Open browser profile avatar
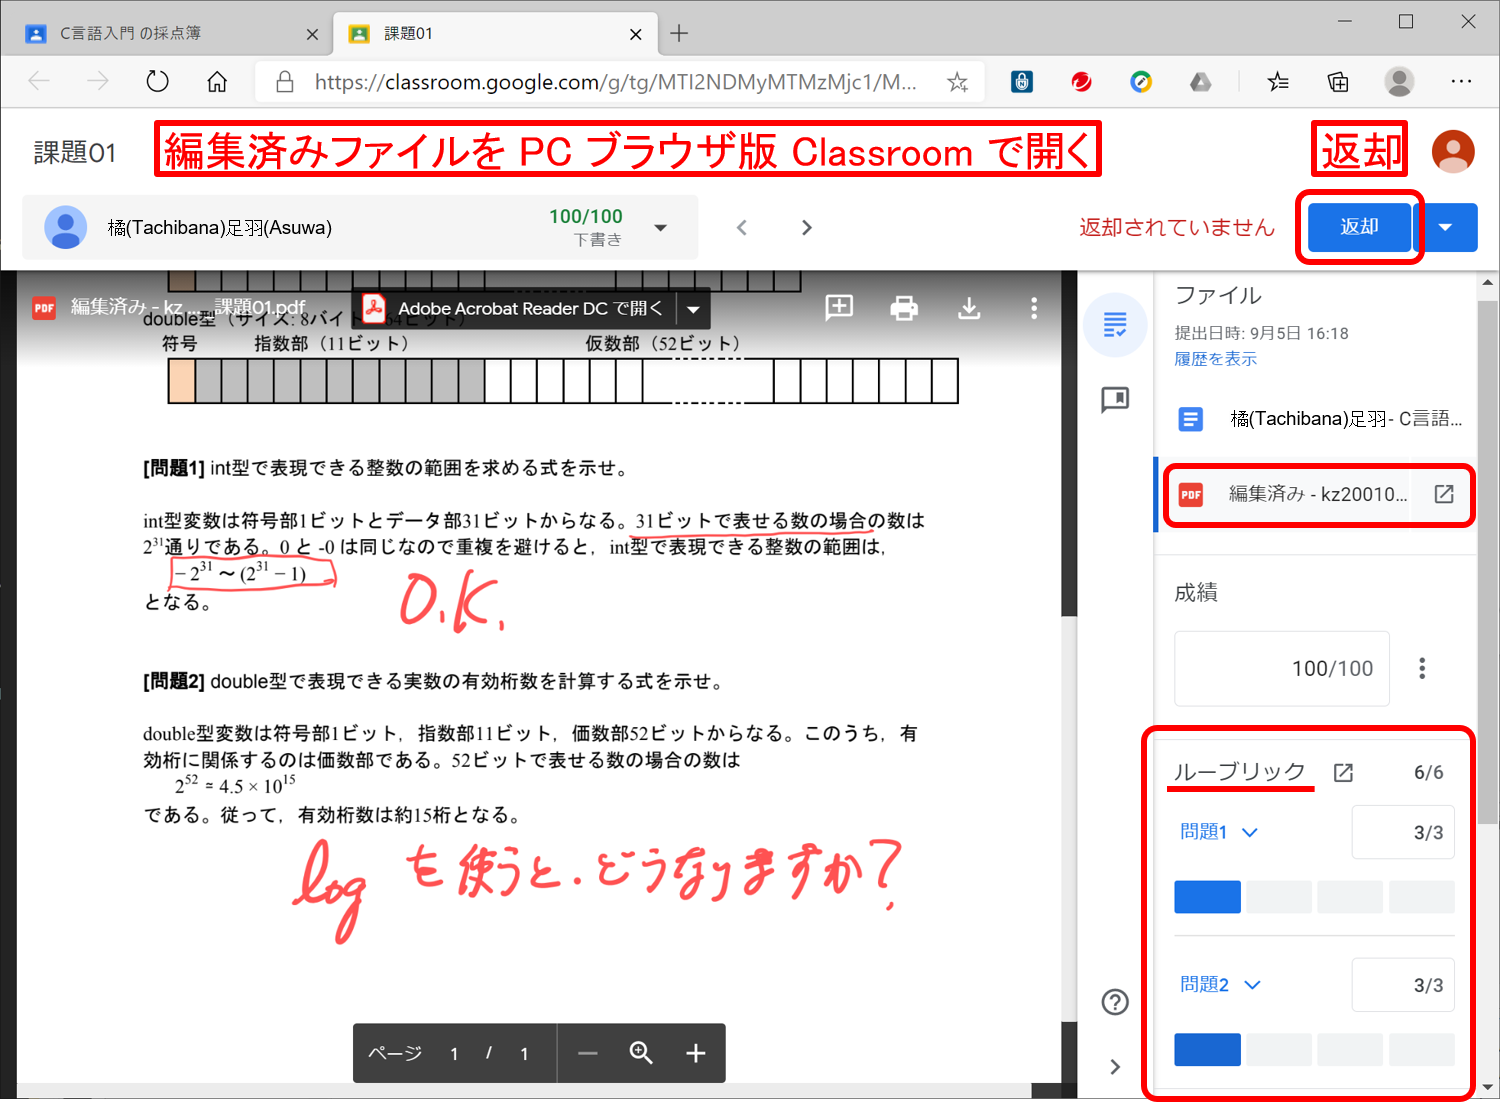Viewport: 1500px width, 1102px height. pyautogui.click(x=1399, y=82)
